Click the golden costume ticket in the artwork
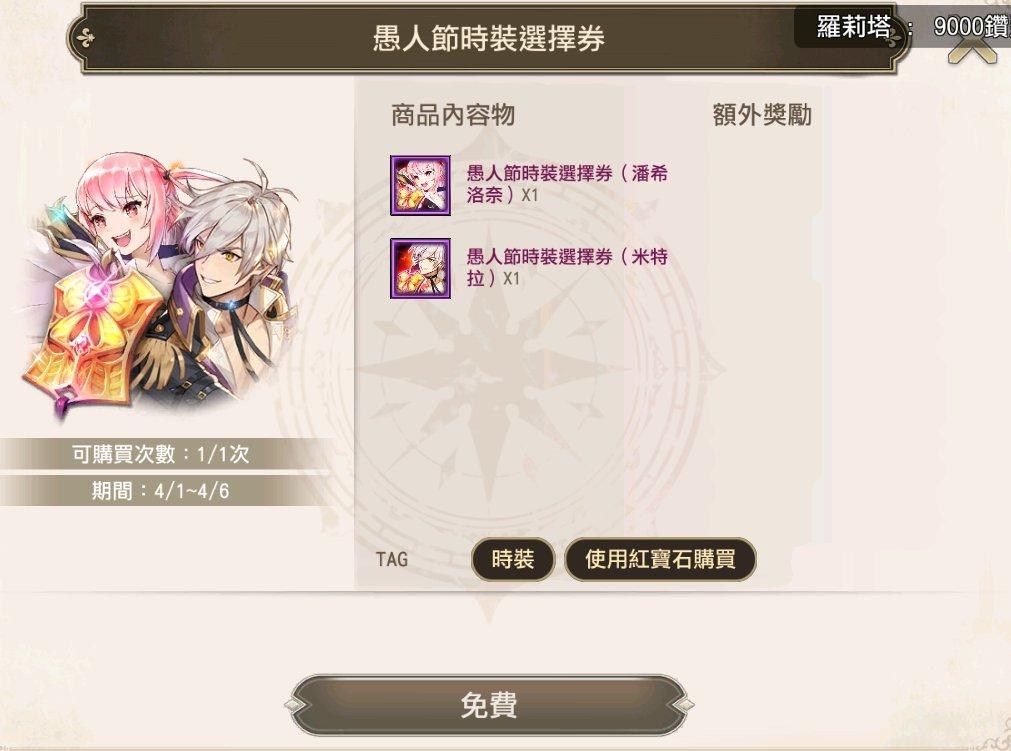Screen dimensions: 1011x751 (90, 338)
